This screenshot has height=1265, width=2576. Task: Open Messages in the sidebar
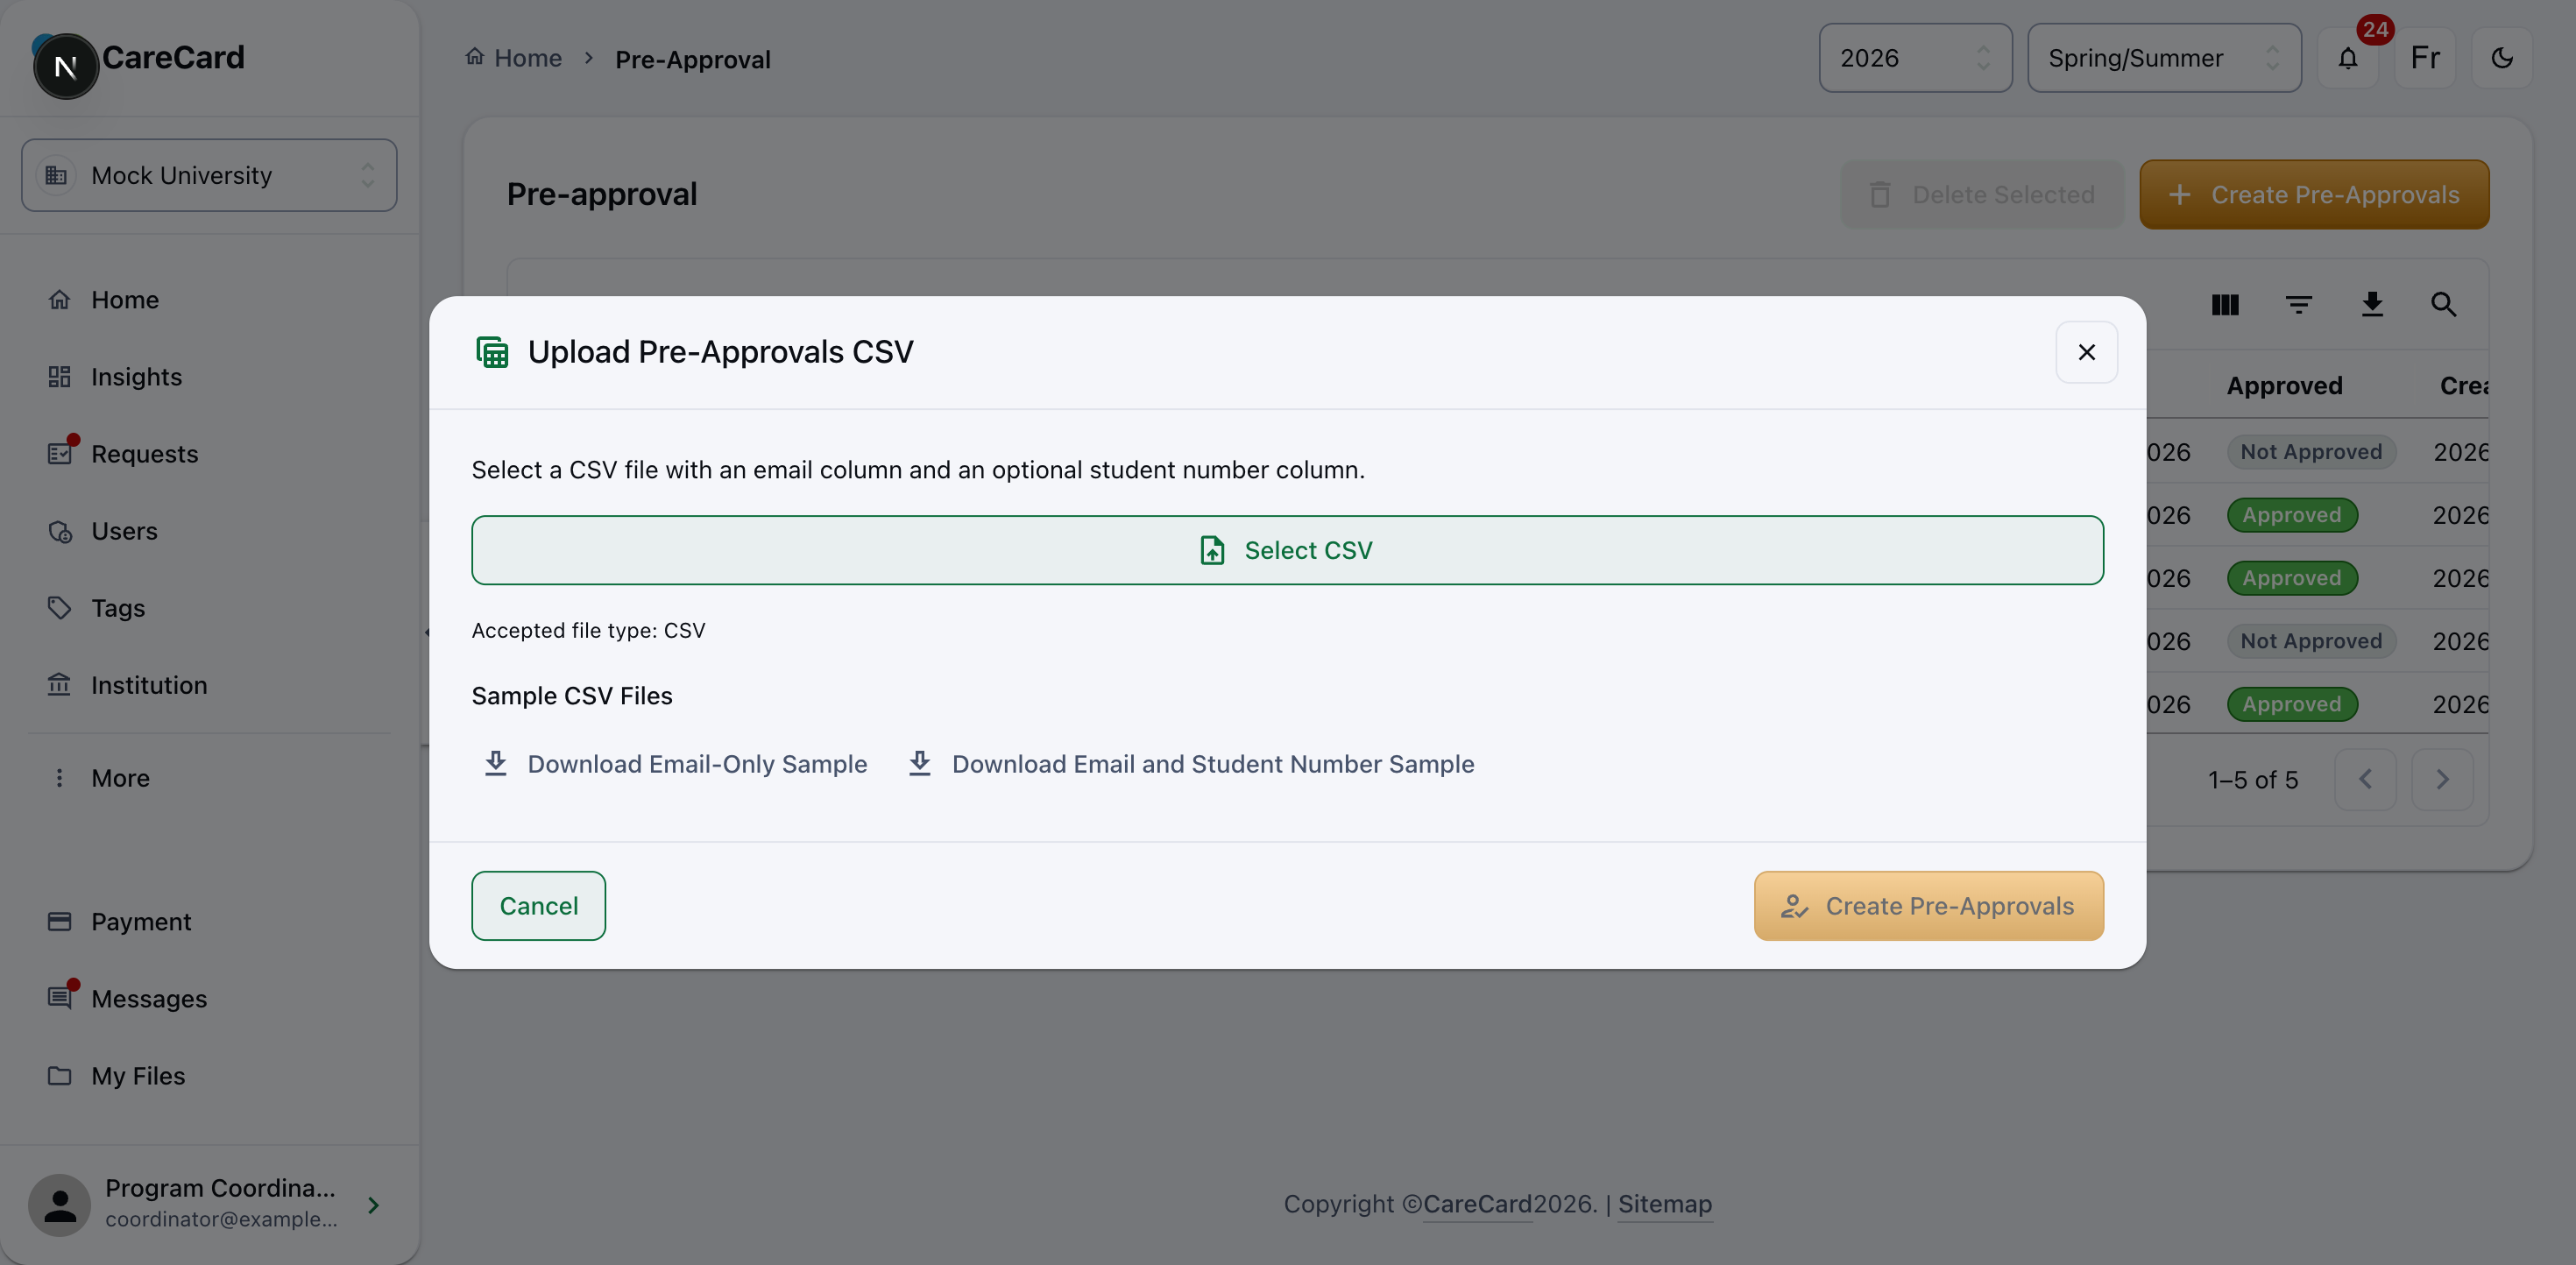209,999
